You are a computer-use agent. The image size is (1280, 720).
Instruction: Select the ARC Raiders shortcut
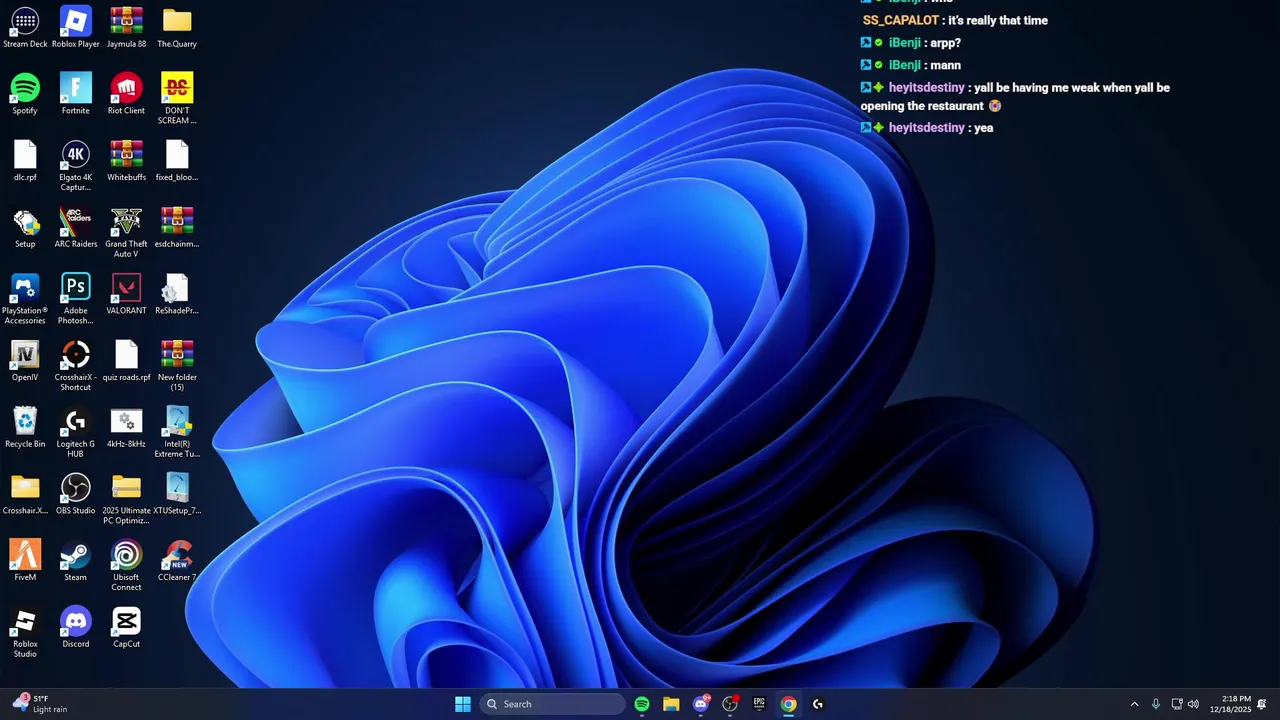pos(76,227)
